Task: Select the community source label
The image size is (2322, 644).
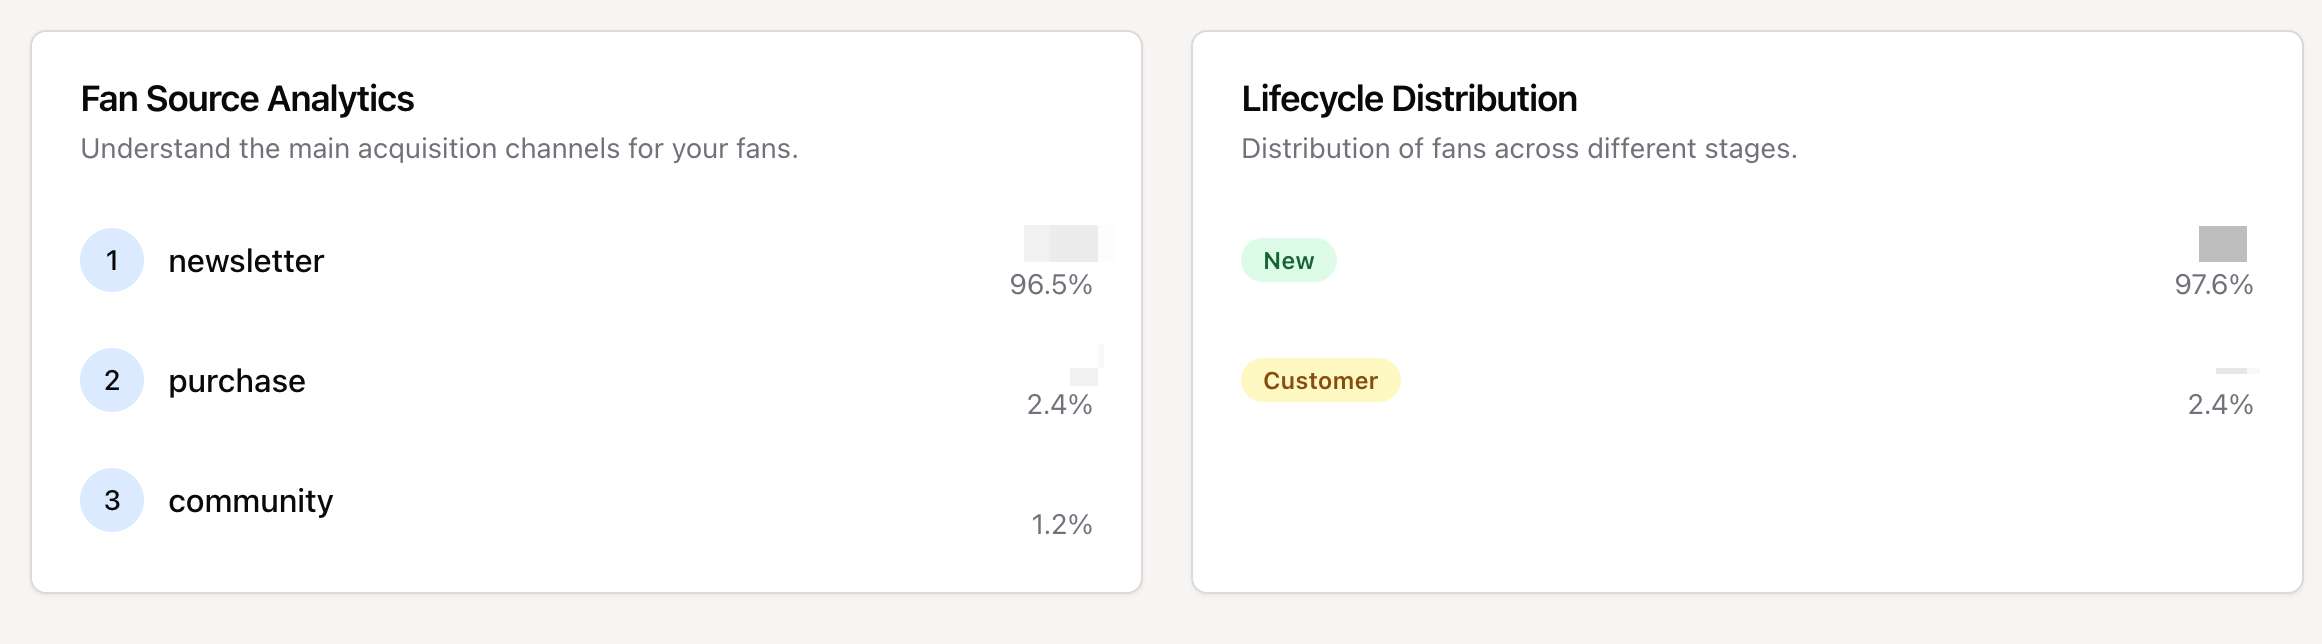Action: [250, 501]
